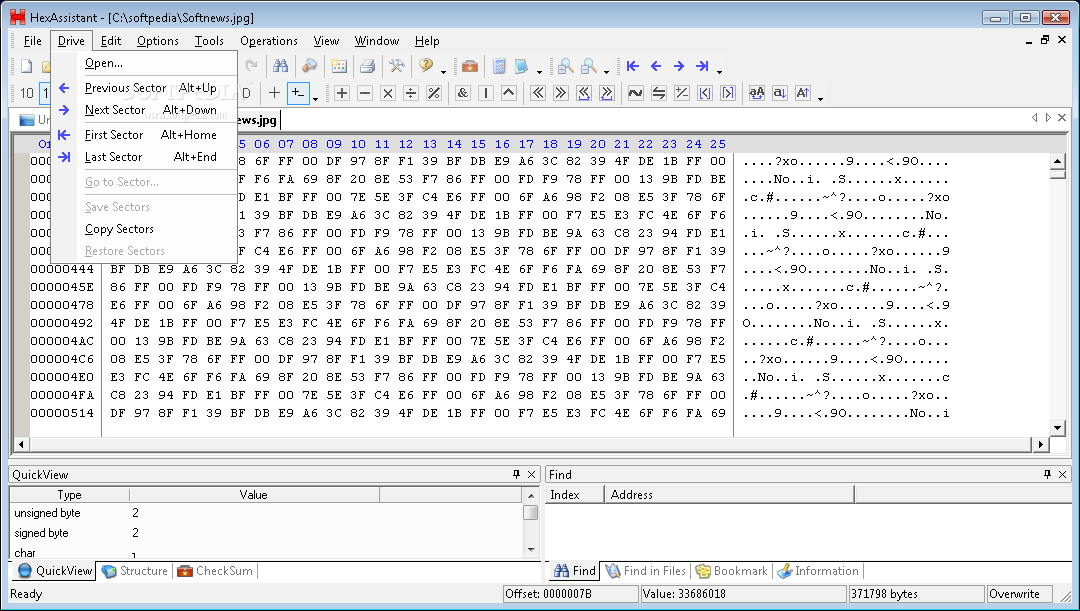Toggle the unsigned plus display button
This screenshot has height=611, width=1080.
[x=274, y=93]
